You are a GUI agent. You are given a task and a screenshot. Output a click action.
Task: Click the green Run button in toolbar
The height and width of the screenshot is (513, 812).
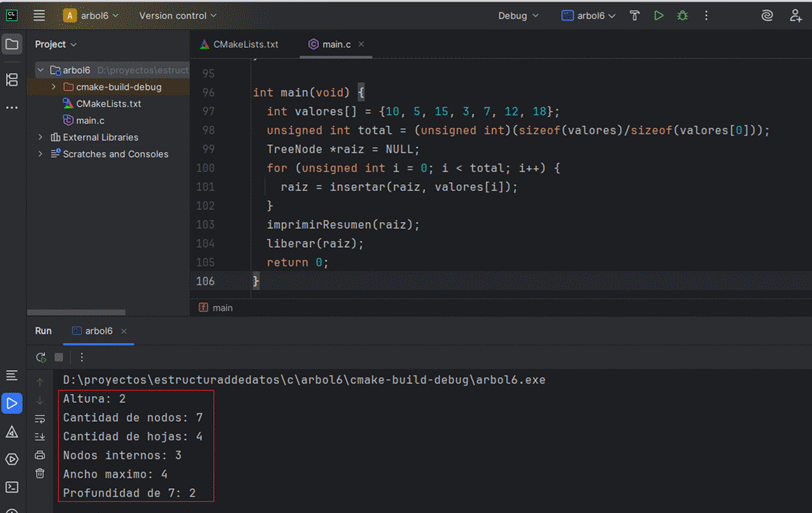tap(658, 16)
